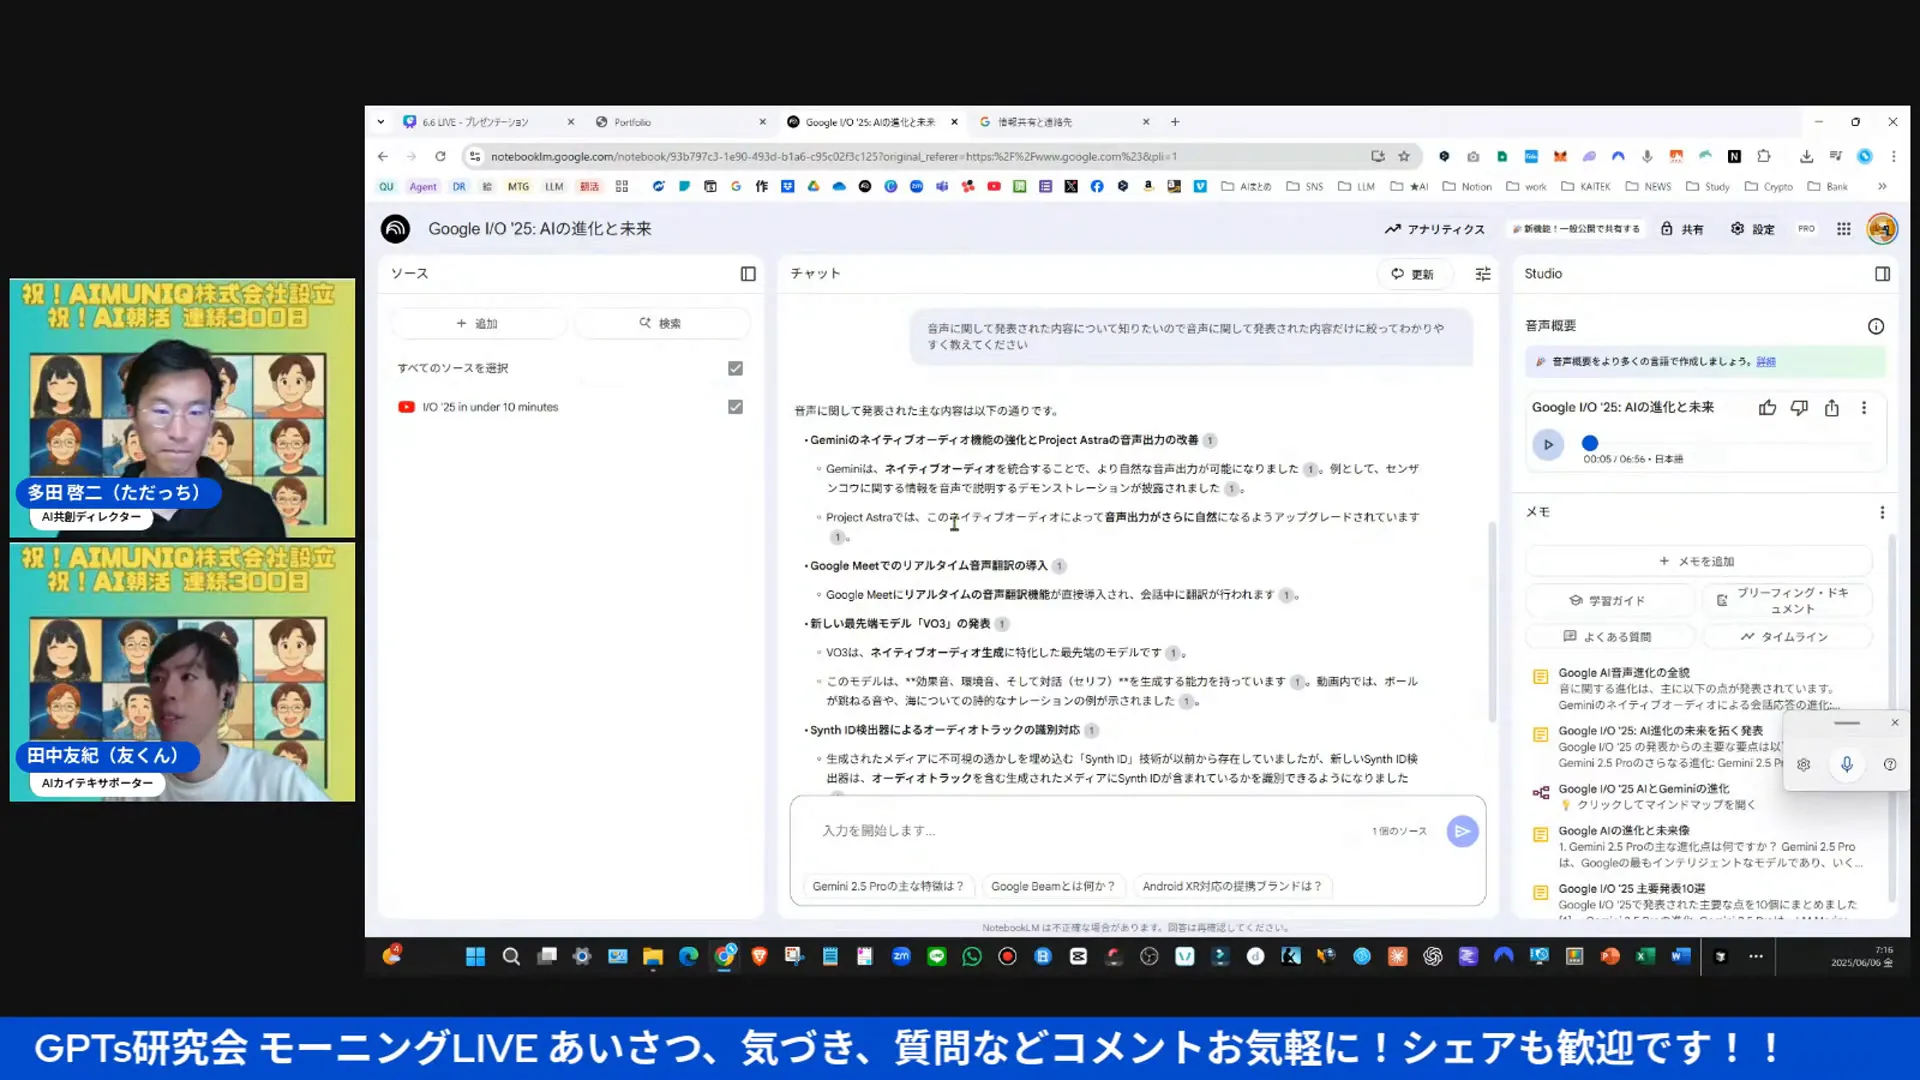Click メモを追加 to add a note
This screenshot has height=1080, width=1920.
tap(1697, 562)
